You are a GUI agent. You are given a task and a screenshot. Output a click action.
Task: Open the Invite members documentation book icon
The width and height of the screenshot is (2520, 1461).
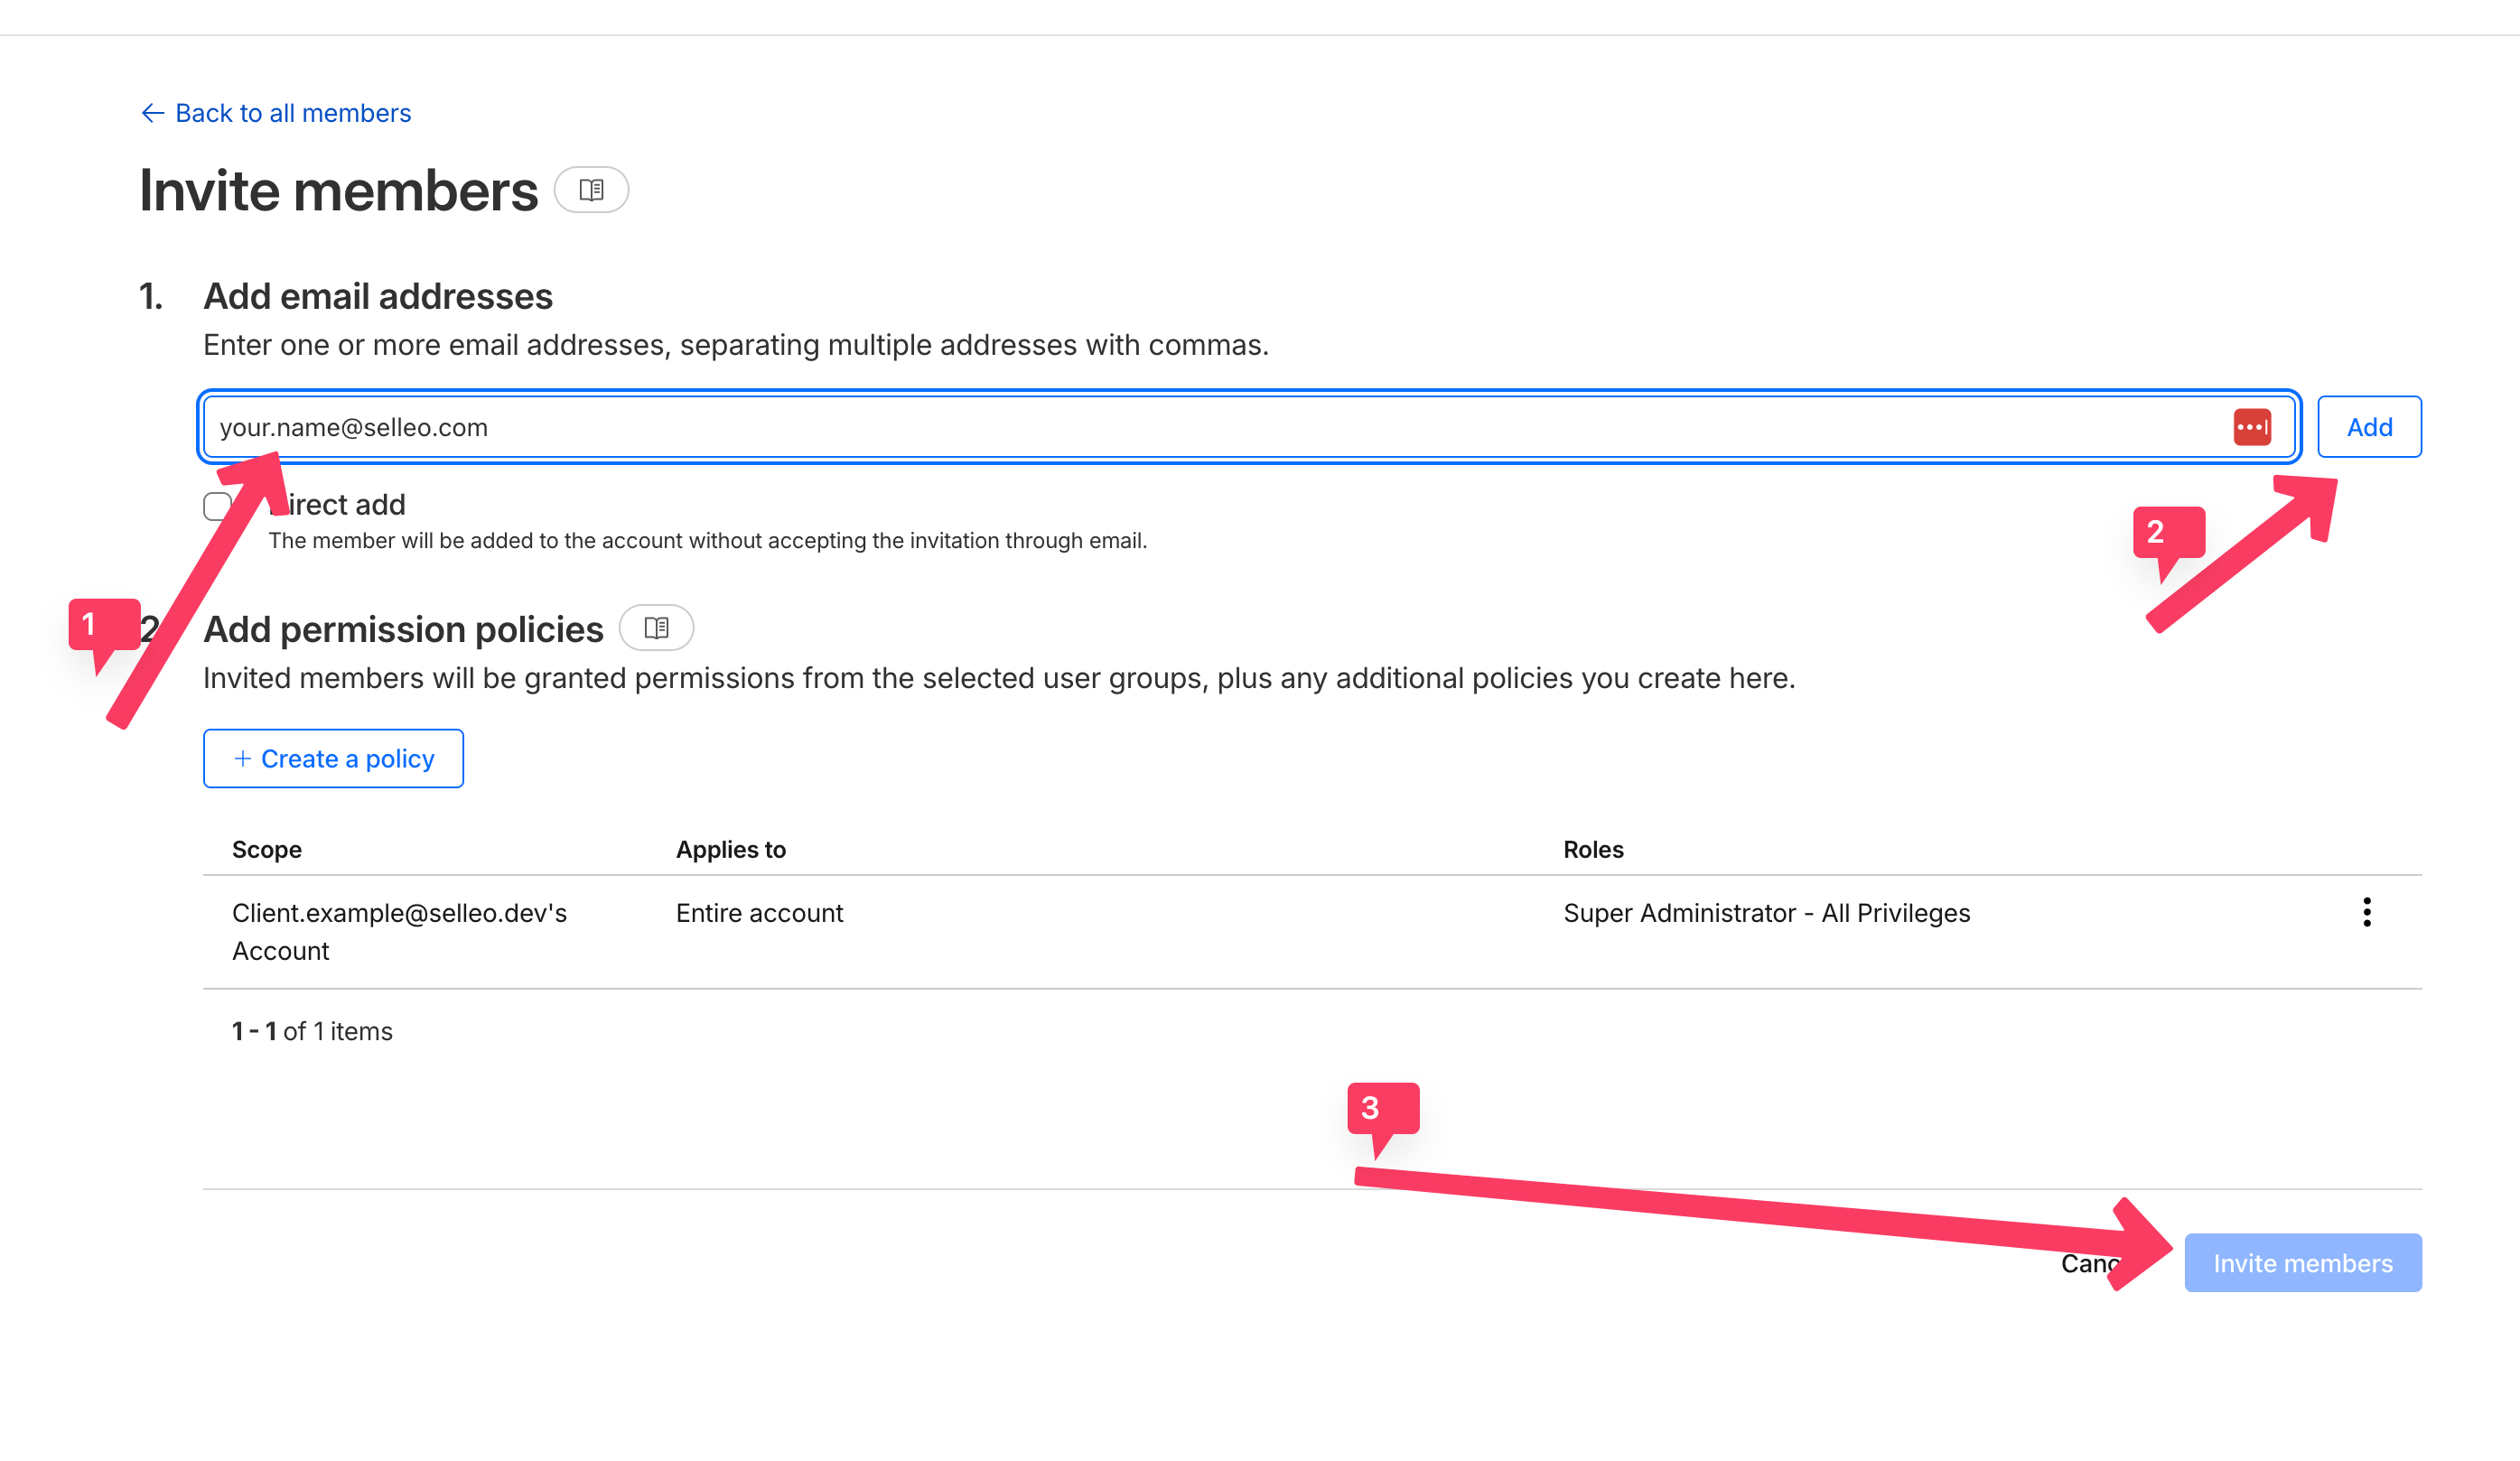point(591,190)
